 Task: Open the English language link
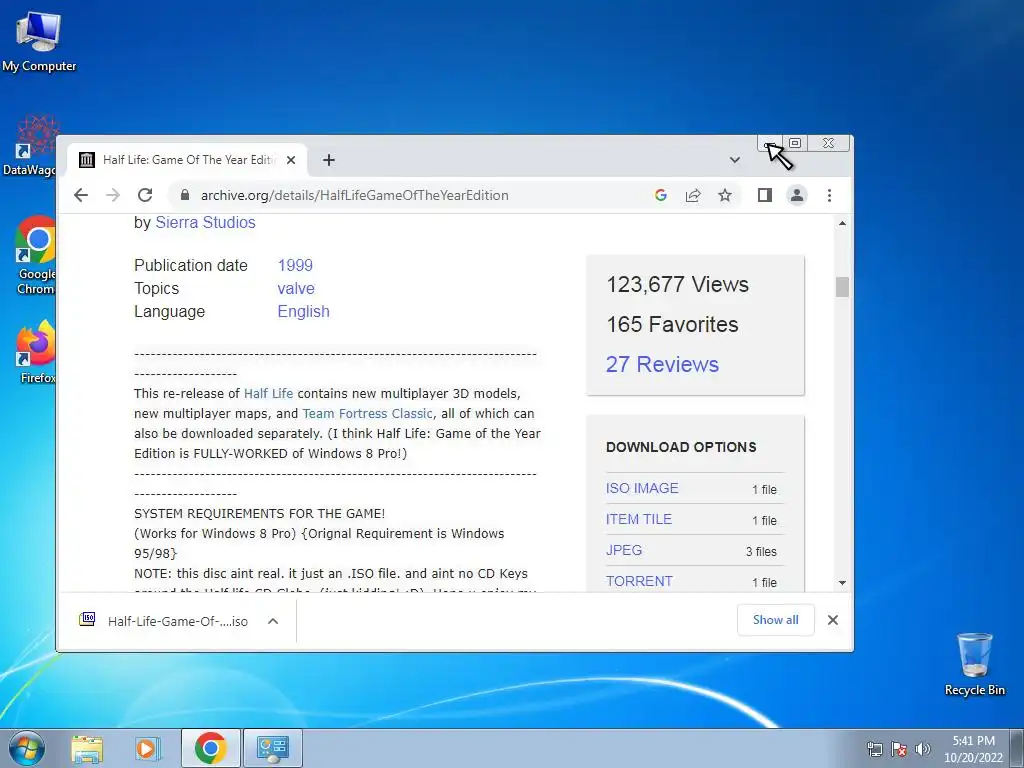click(304, 312)
